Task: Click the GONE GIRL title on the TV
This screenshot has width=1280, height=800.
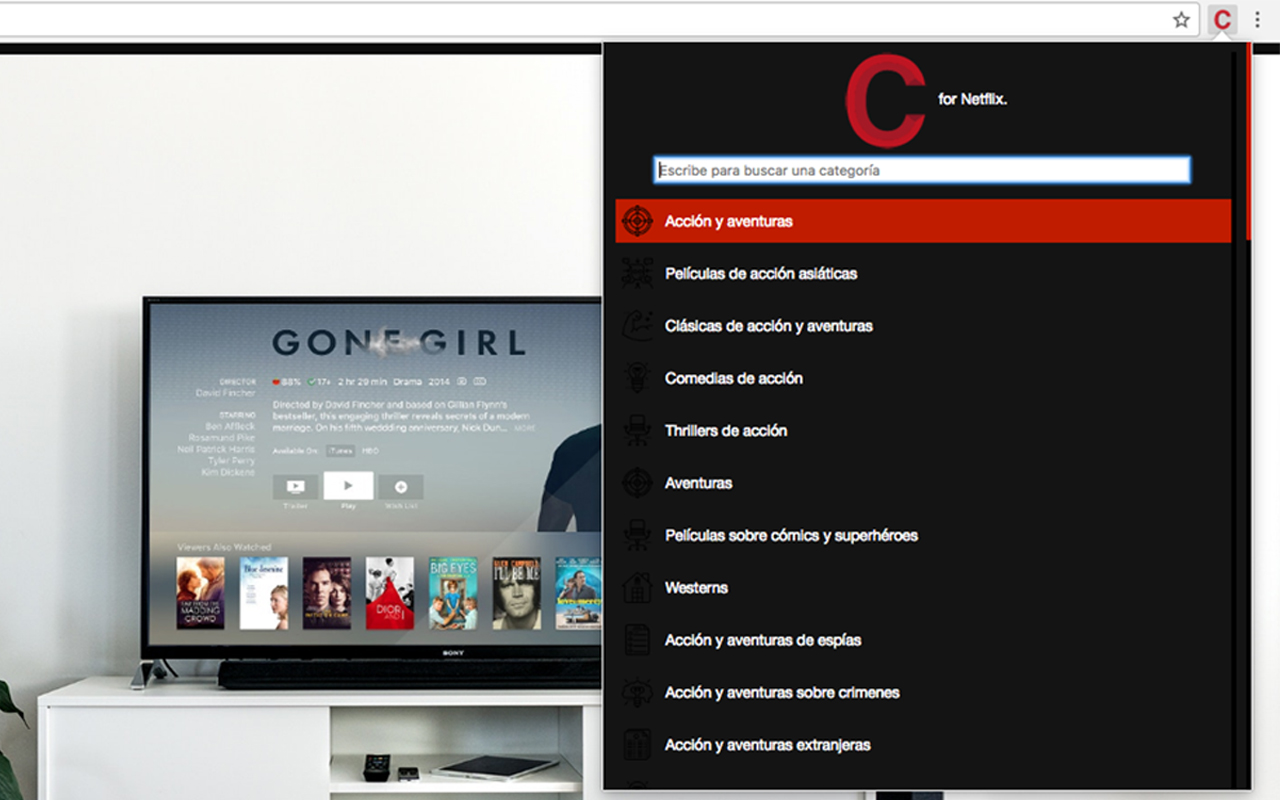Action: (x=399, y=343)
